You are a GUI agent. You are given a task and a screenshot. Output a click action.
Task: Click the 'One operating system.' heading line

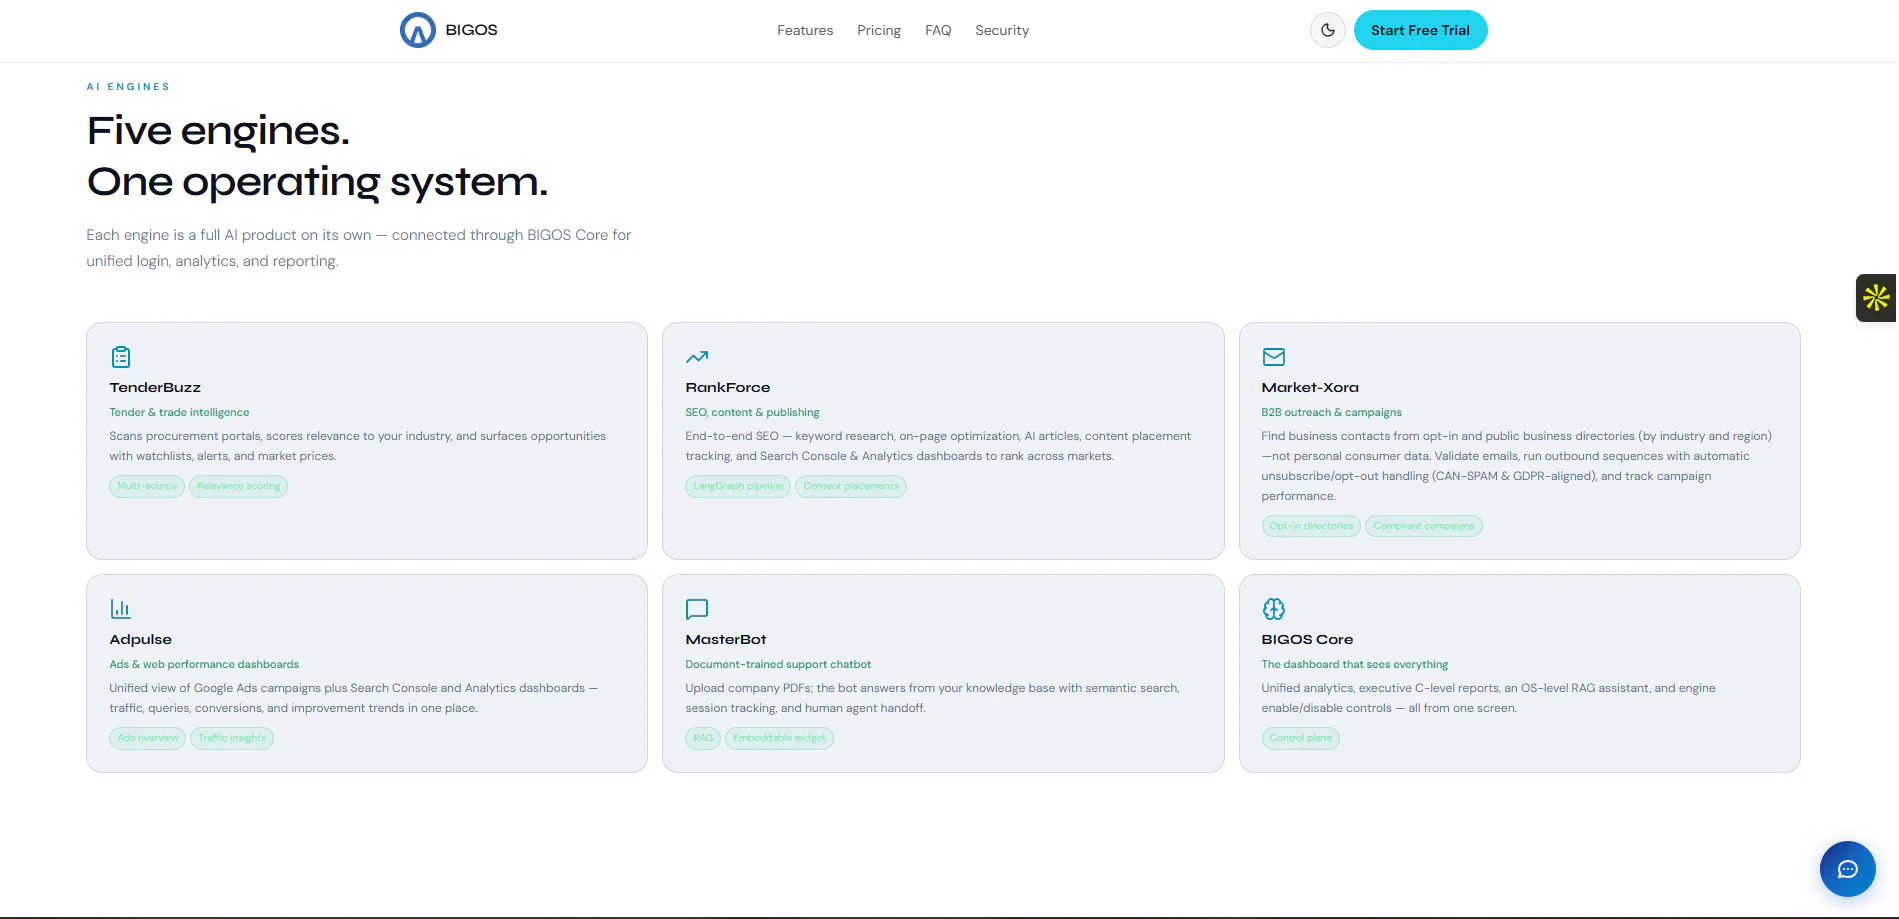click(317, 182)
